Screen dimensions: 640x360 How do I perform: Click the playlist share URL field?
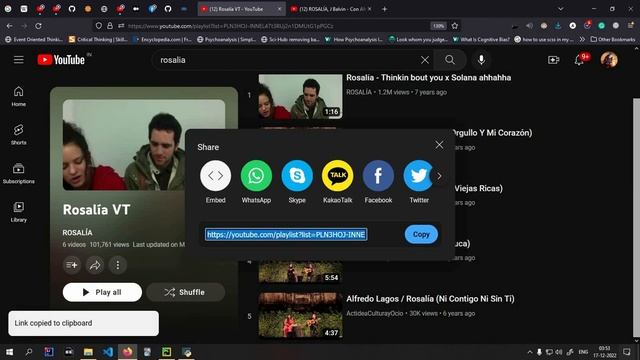click(286, 234)
